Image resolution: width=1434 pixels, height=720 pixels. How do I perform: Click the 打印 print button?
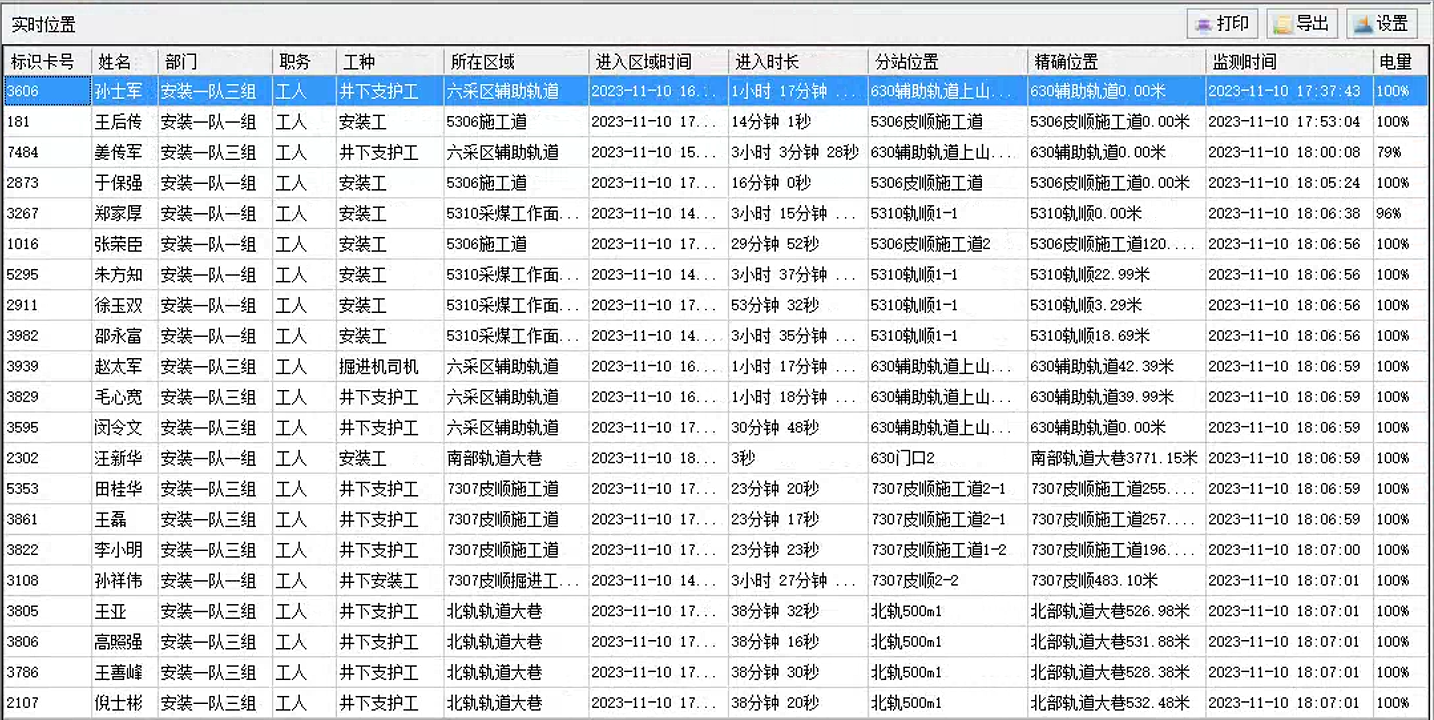1223,24
